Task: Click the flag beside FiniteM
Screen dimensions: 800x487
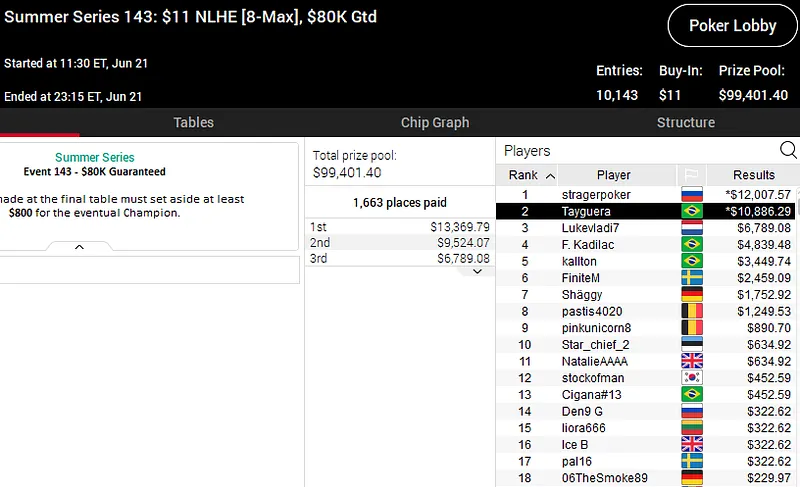Action: [691, 278]
